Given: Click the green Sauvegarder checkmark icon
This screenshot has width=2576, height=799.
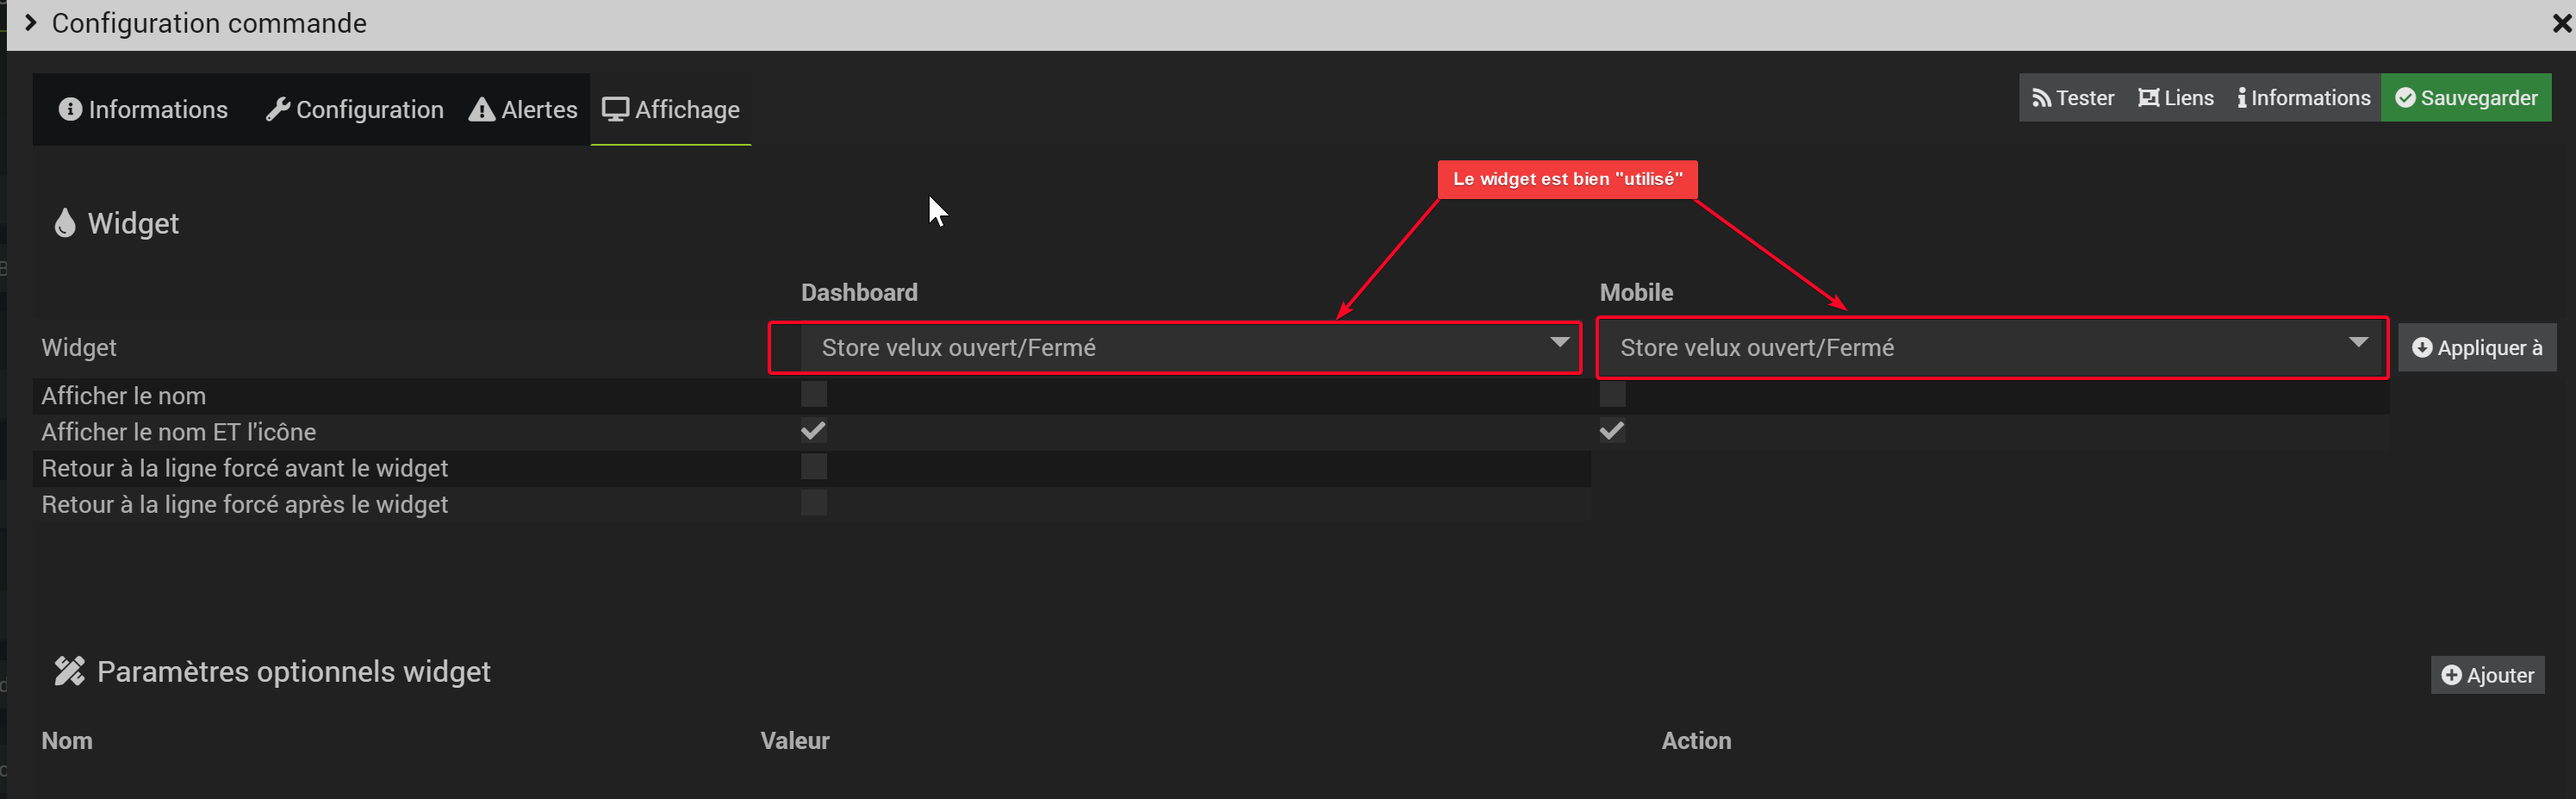Looking at the screenshot, I should (2405, 98).
